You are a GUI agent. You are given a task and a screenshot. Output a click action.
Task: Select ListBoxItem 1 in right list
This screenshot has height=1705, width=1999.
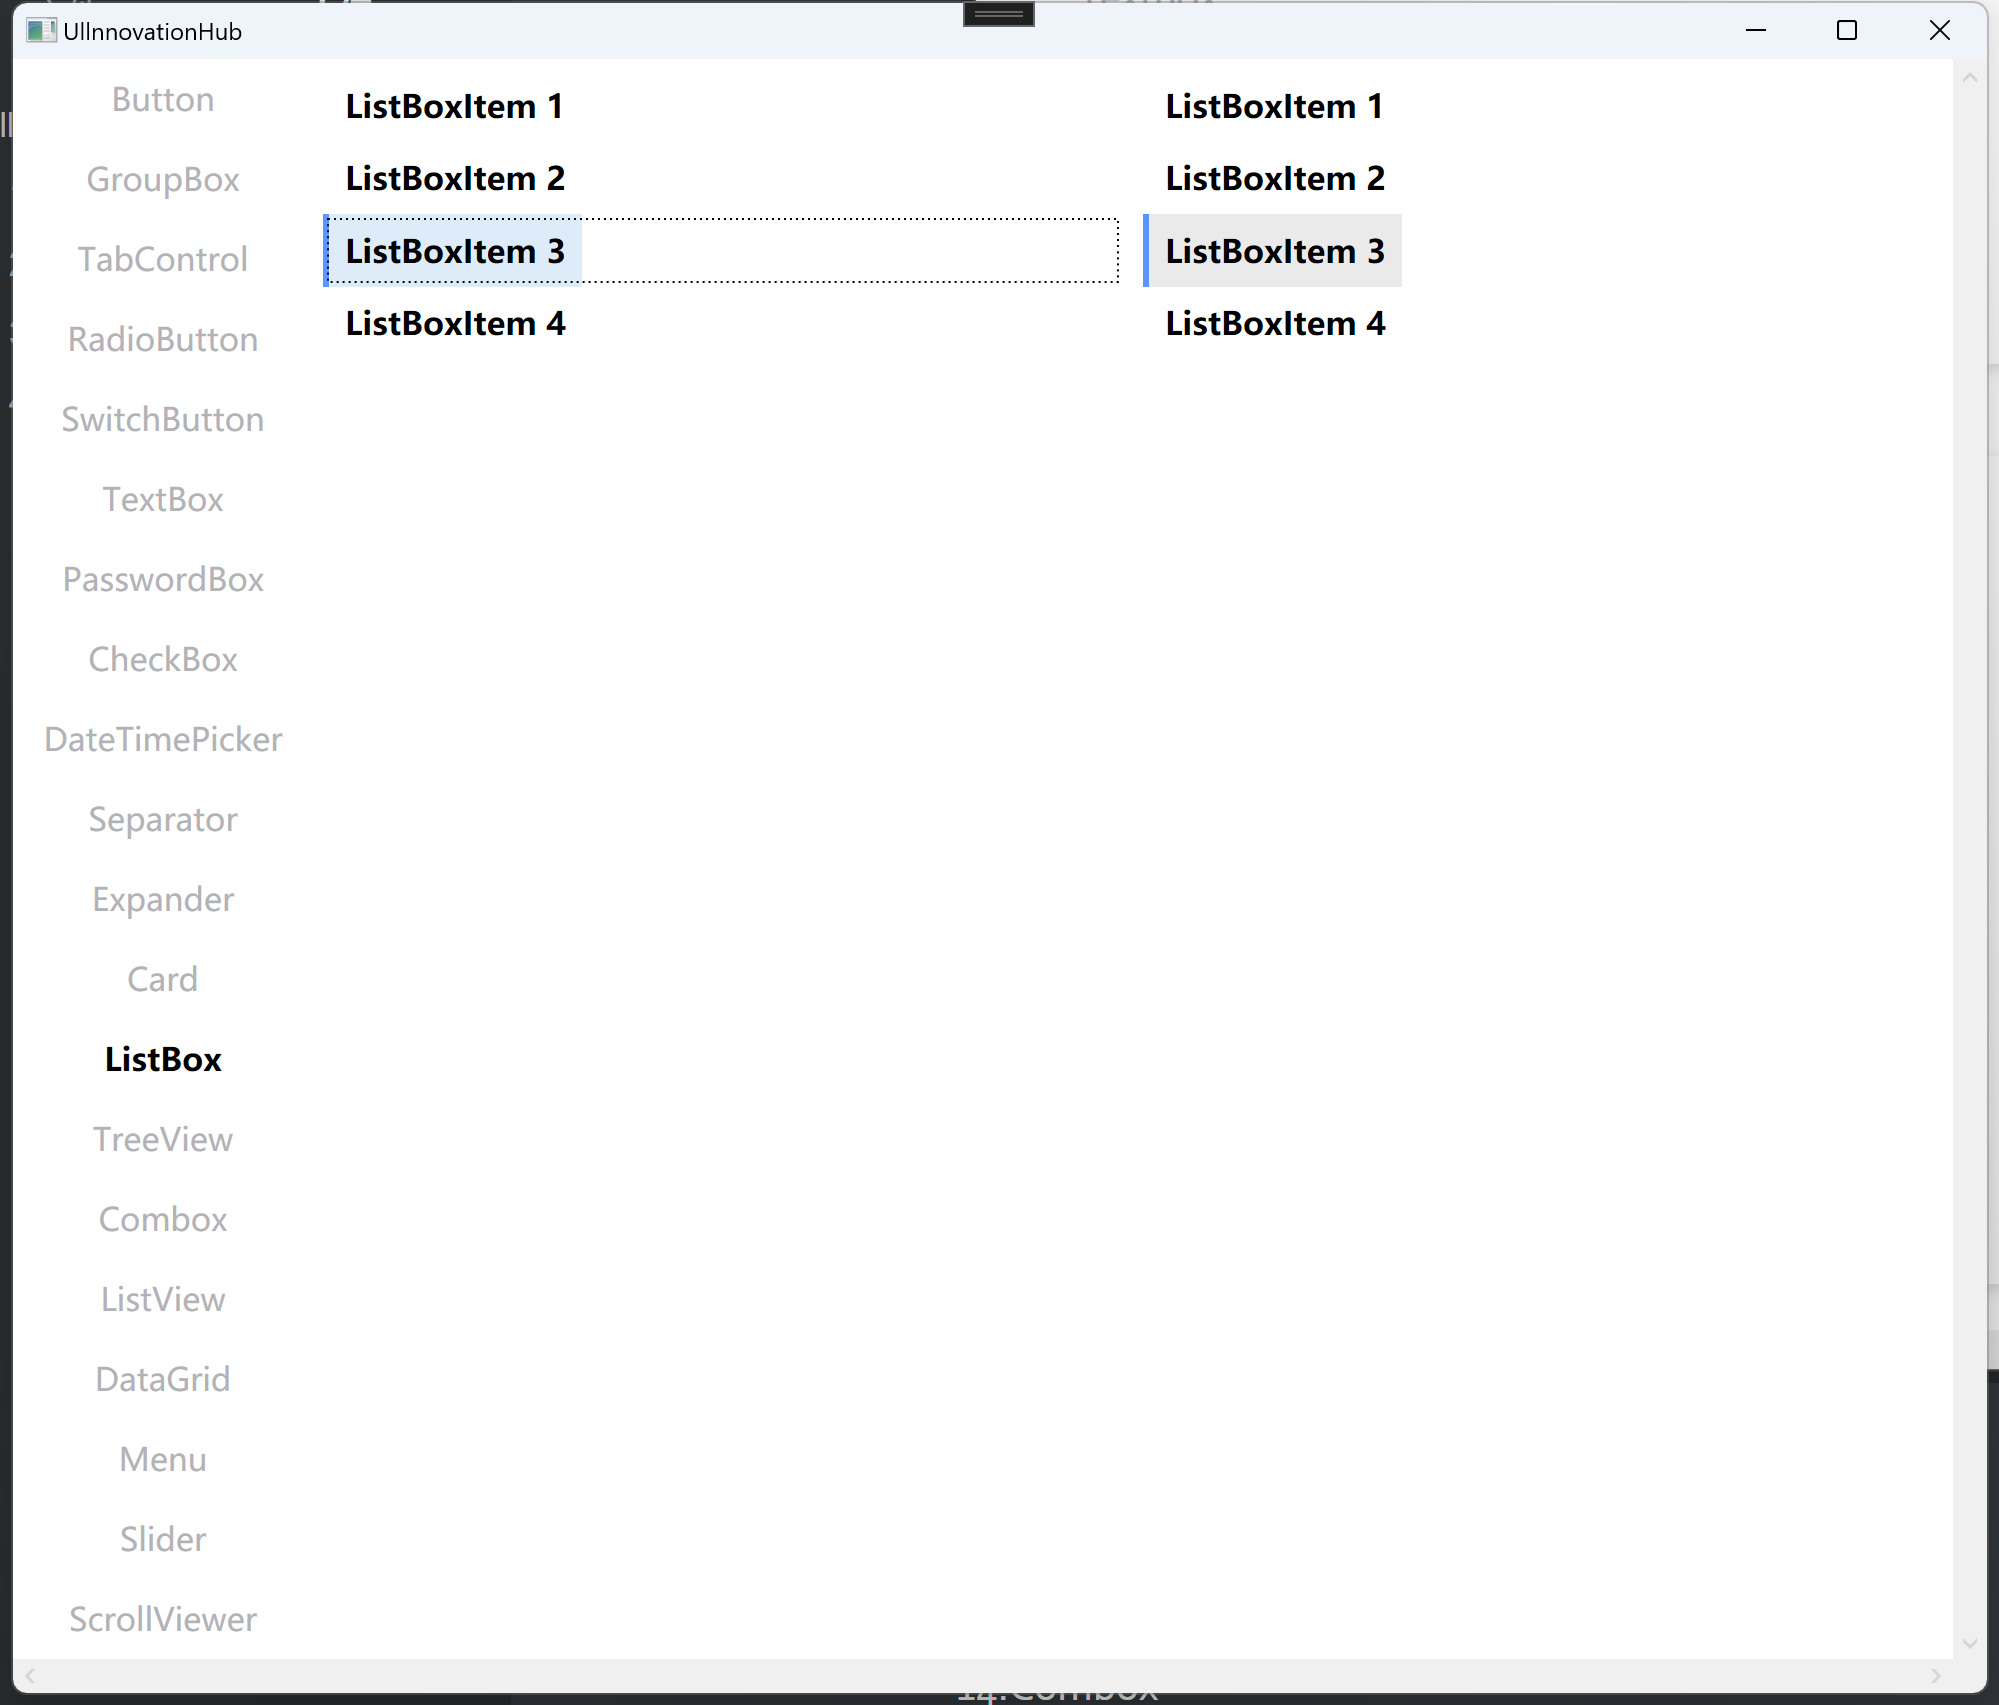[1274, 106]
